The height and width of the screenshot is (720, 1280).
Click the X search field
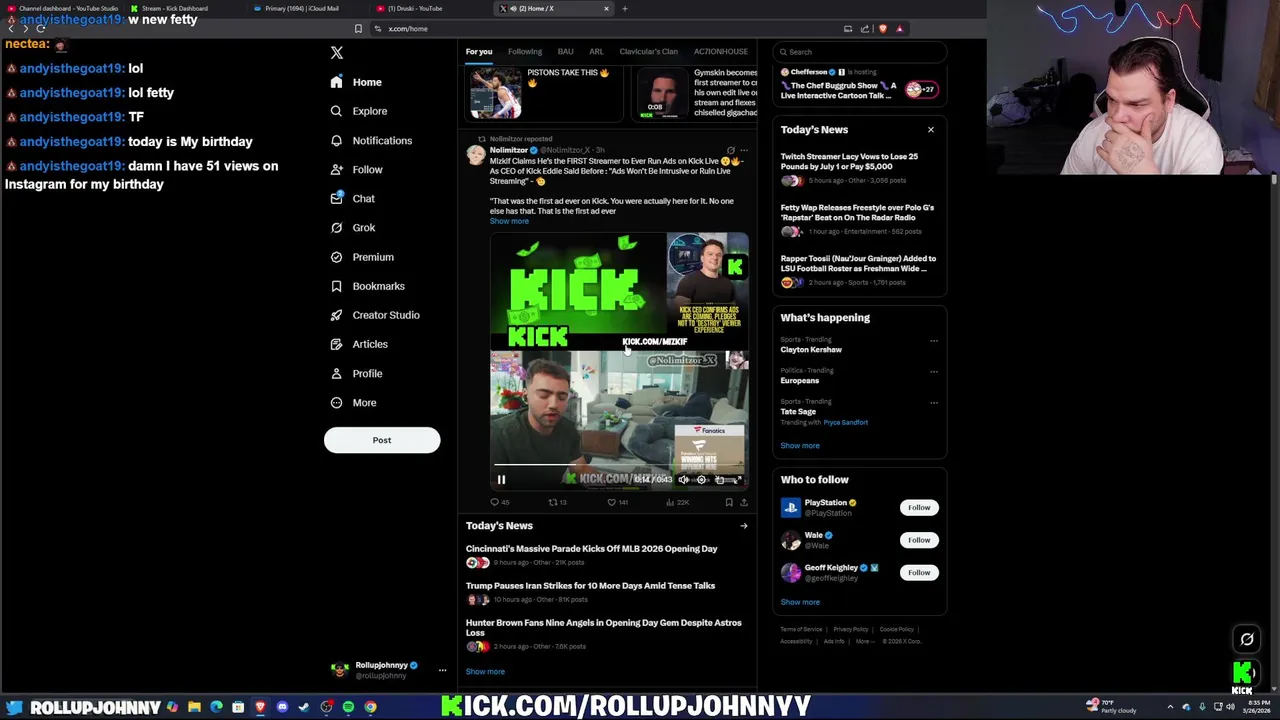860,52
